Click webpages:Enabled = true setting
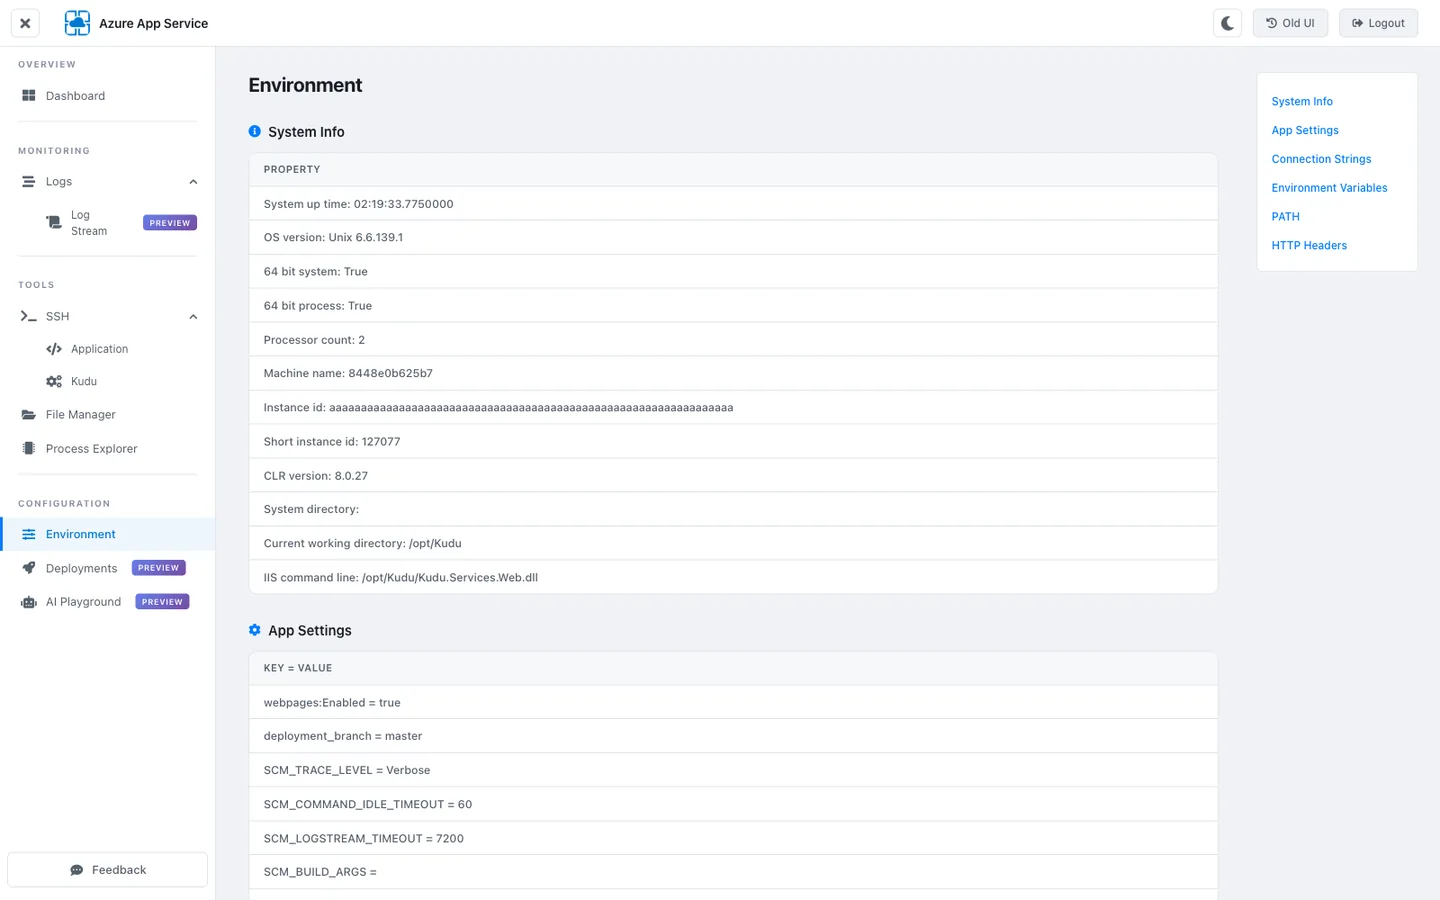Image resolution: width=1440 pixels, height=900 pixels. pyautogui.click(x=733, y=703)
